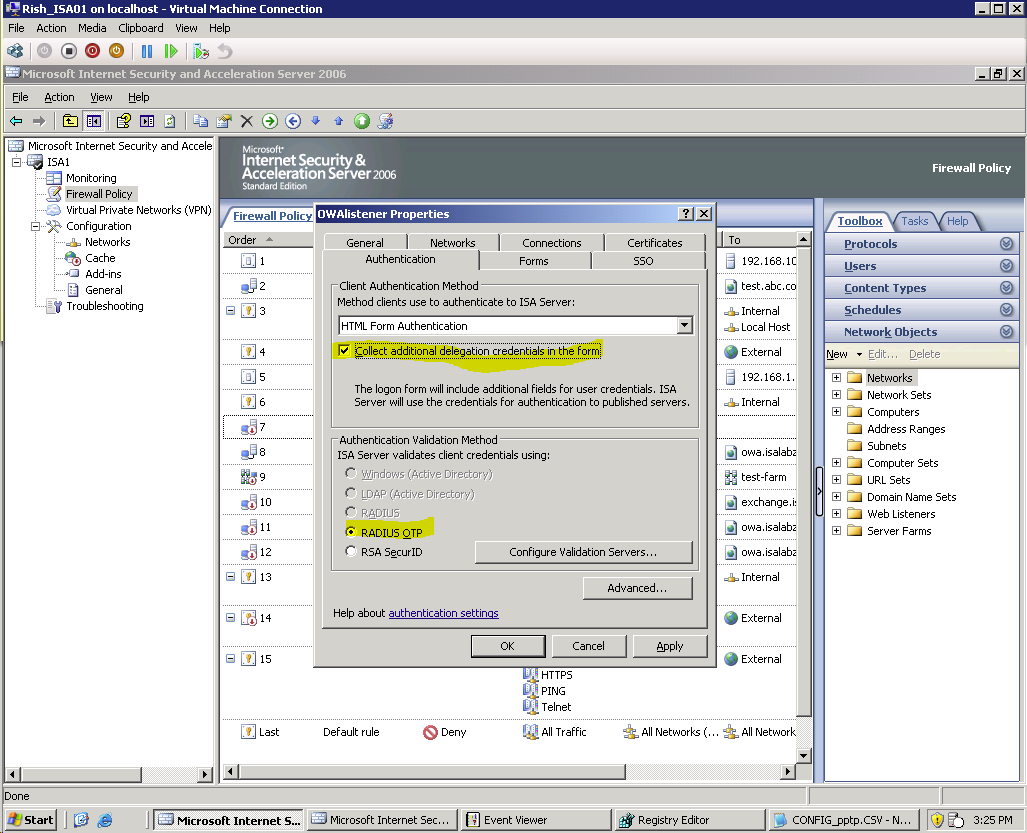Open the authentication settings help link
The image size is (1027, 833).
pyautogui.click(x=443, y=613)
